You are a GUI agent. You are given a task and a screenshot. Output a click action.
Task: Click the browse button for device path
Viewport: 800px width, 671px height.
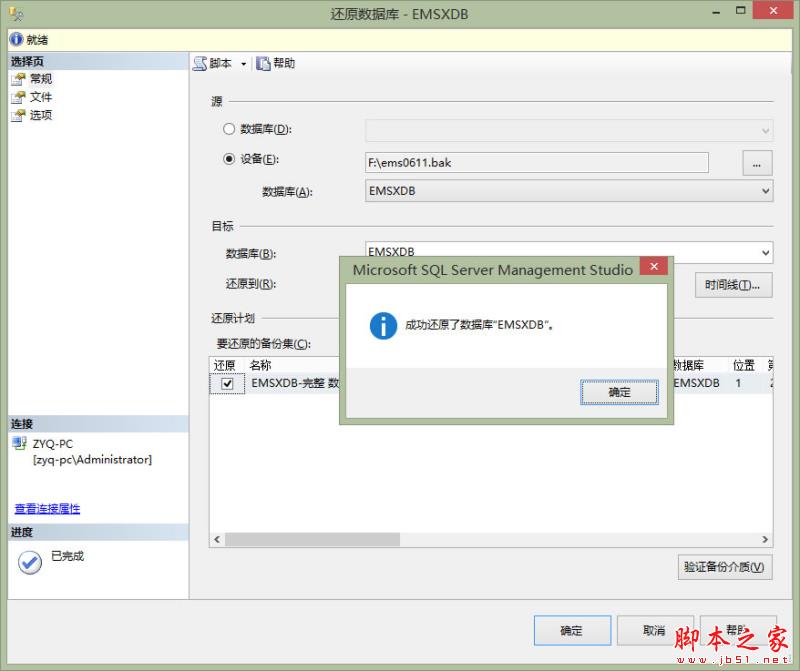pyautogui.click(x=756, y=162)
